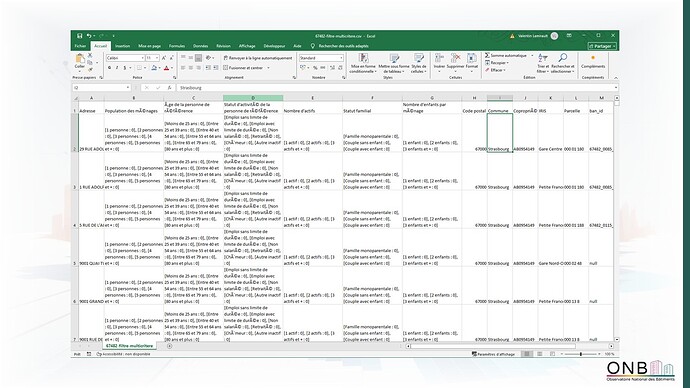Center text horizontally
690x388 pixels.
click(x=191, y=68)
